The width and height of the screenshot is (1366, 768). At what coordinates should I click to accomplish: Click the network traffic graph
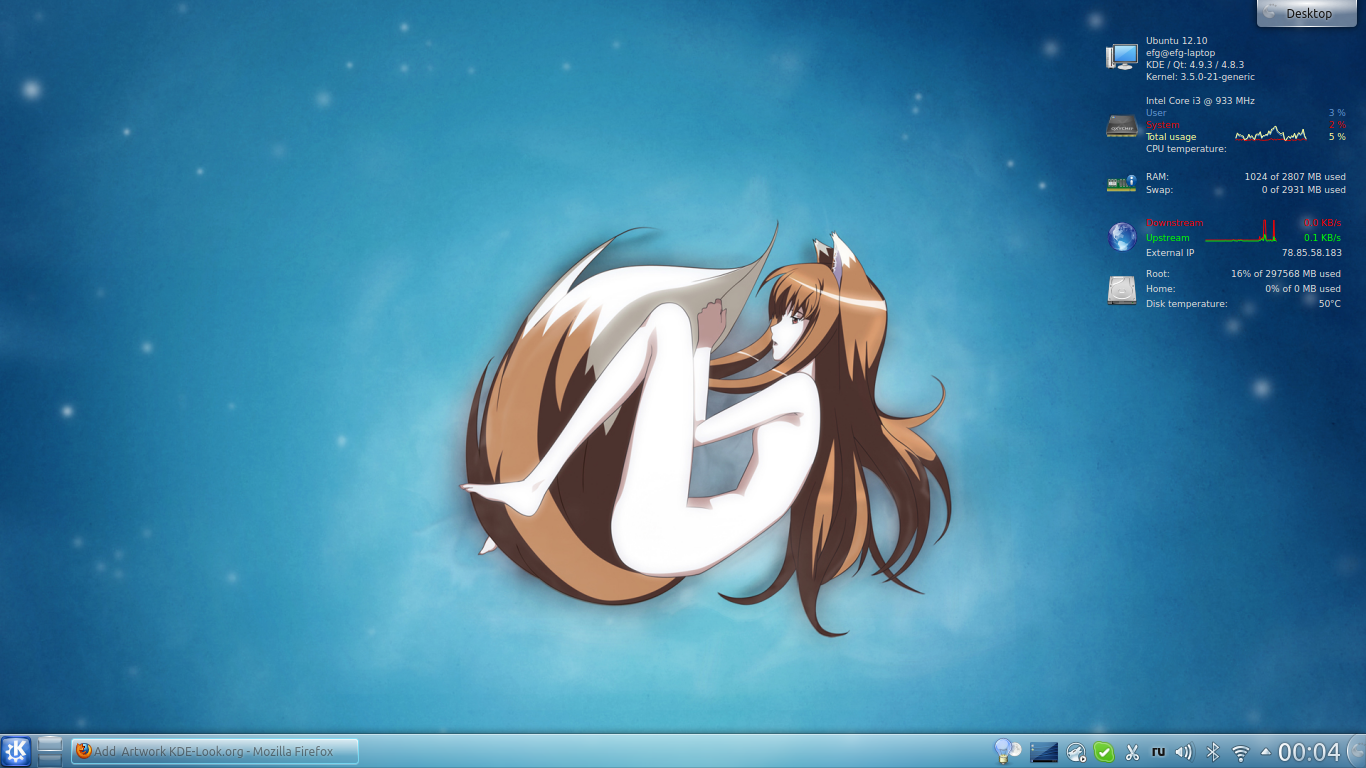coord(1241,231)
